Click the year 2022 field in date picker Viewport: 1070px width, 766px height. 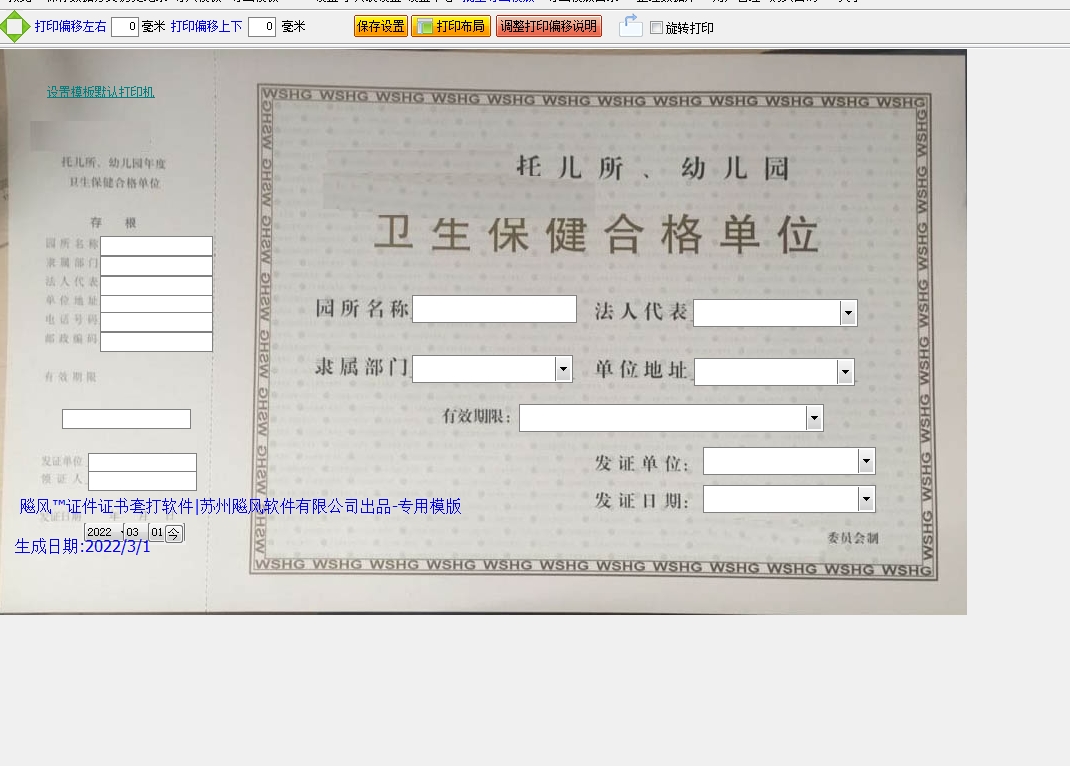point(99,533)
